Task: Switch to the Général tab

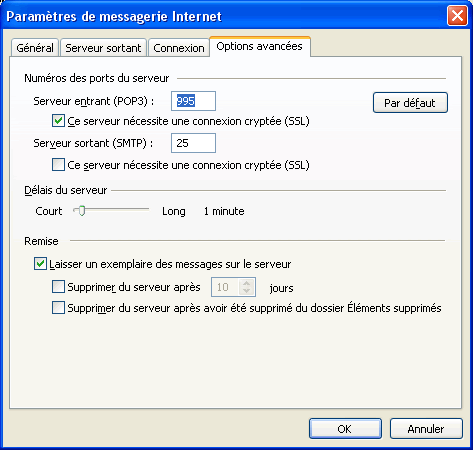Action: [35, 48]
